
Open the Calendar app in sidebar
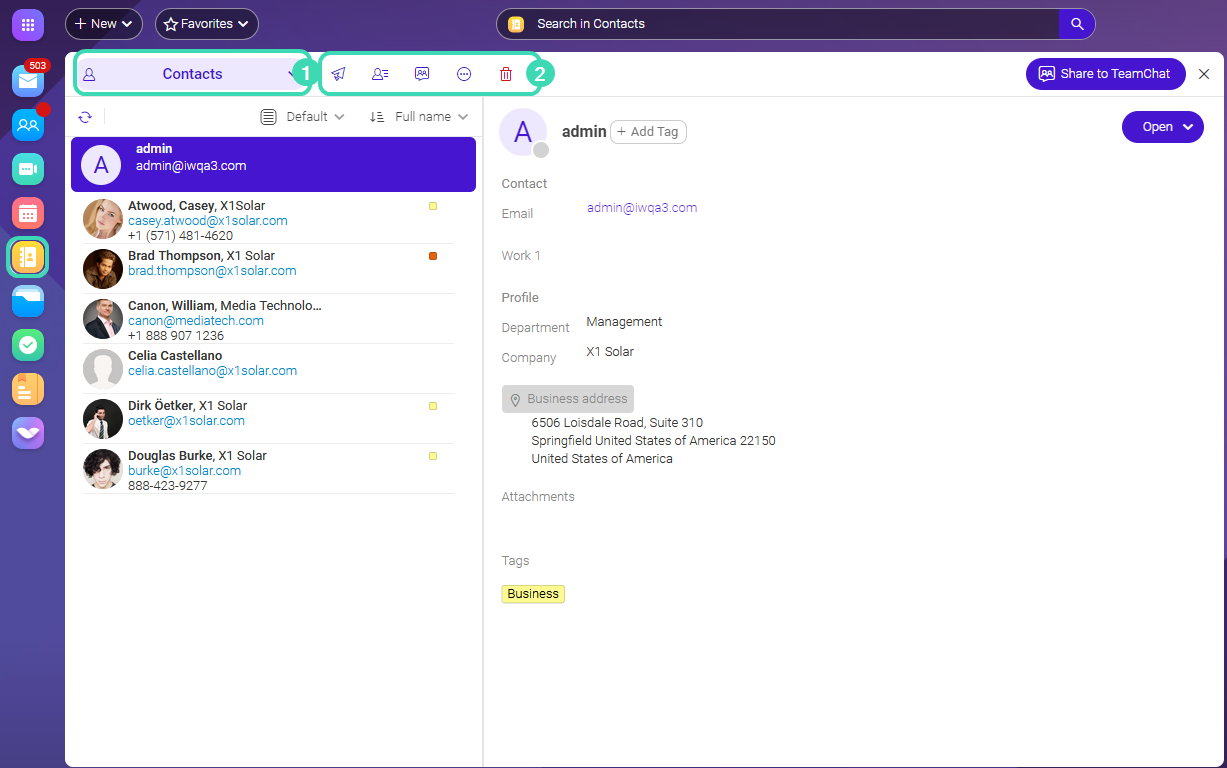[27, 213]
